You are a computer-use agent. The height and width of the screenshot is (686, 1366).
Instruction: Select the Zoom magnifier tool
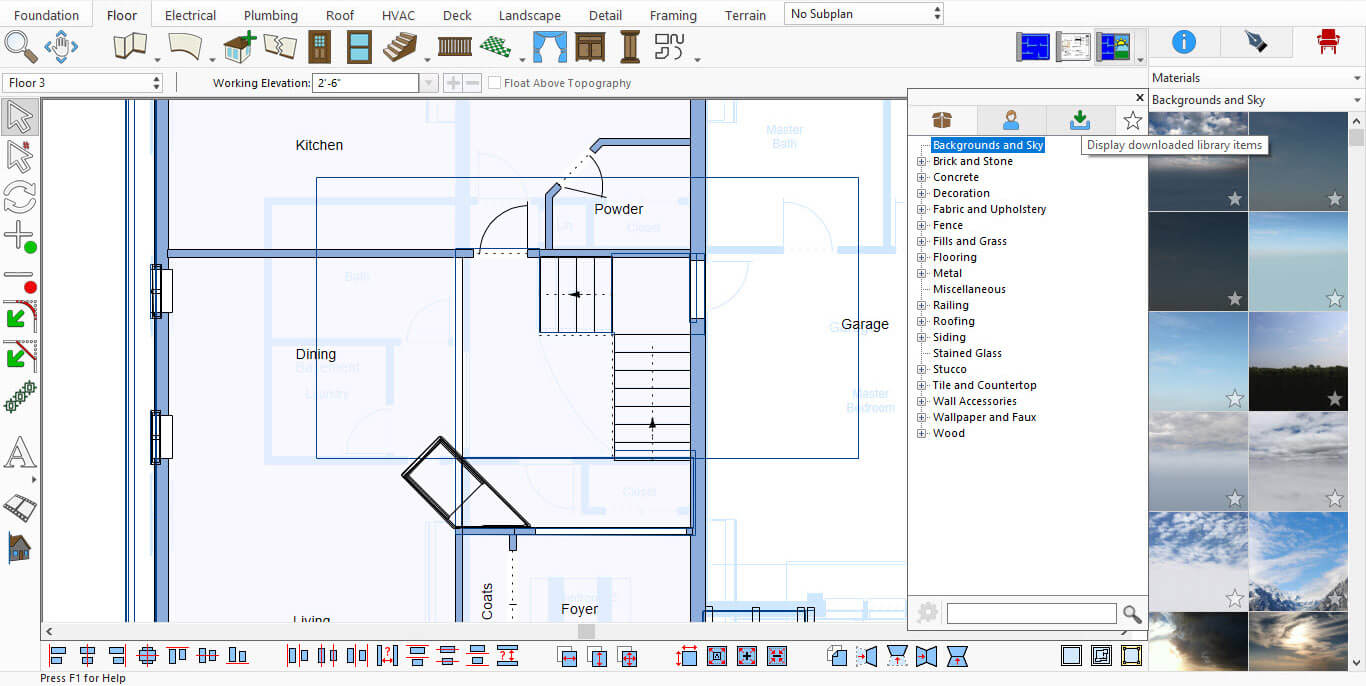tap(20, 47)
